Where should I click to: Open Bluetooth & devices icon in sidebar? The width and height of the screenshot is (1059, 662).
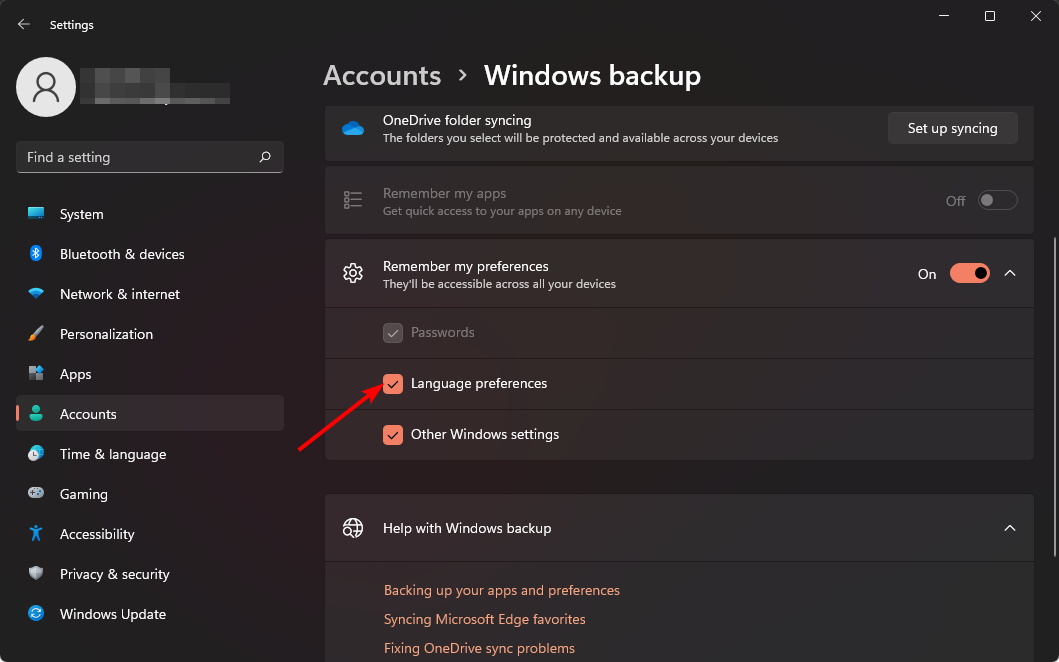[36, 254]
